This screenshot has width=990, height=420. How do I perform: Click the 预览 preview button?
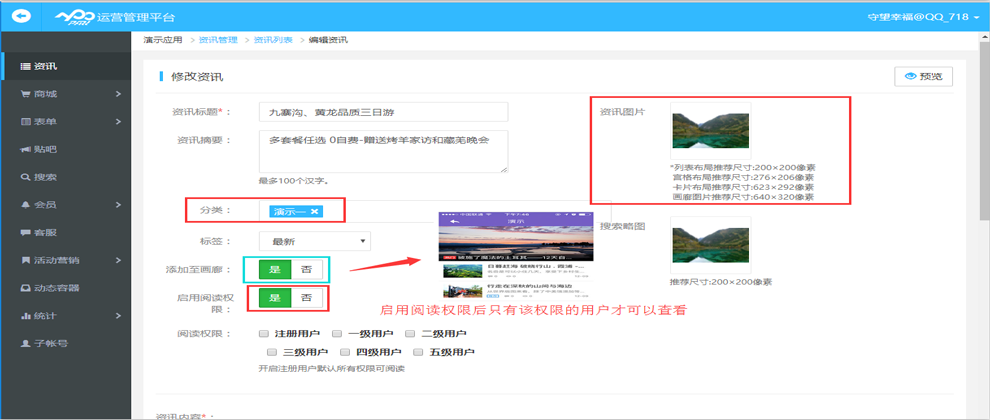point(922,76)
